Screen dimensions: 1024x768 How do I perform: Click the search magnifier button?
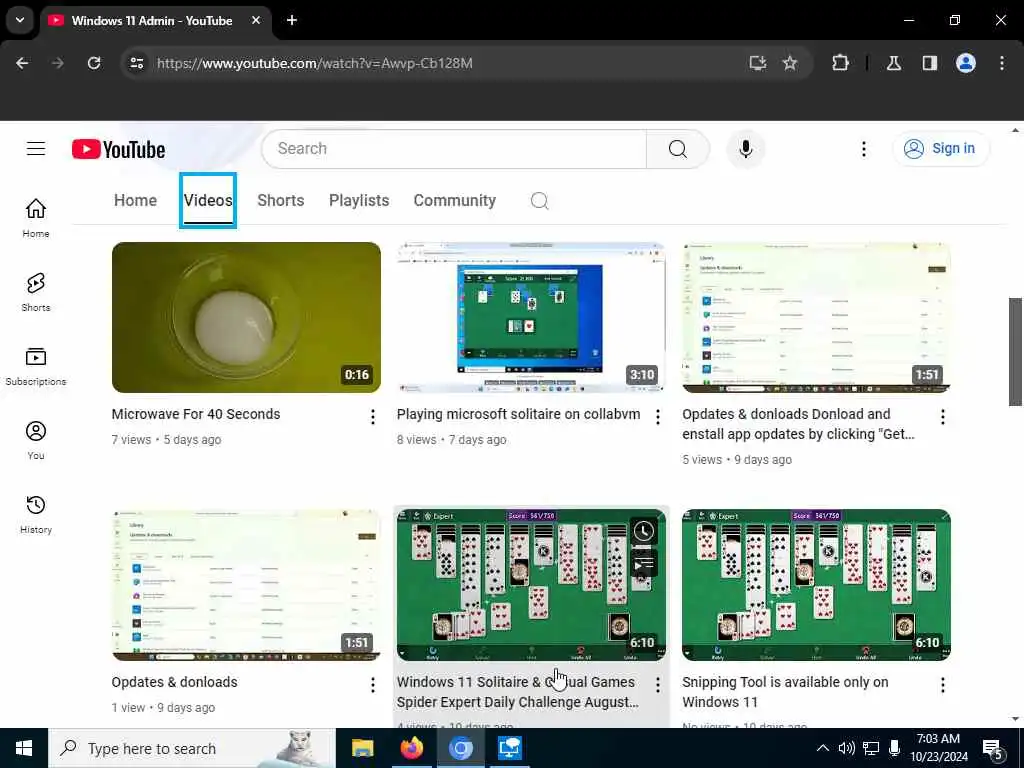(x=677, y=149)
